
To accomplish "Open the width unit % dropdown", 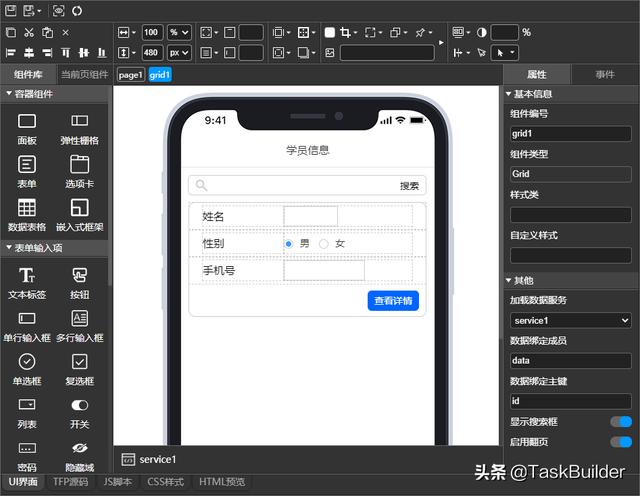I will [x=179, y=32].
